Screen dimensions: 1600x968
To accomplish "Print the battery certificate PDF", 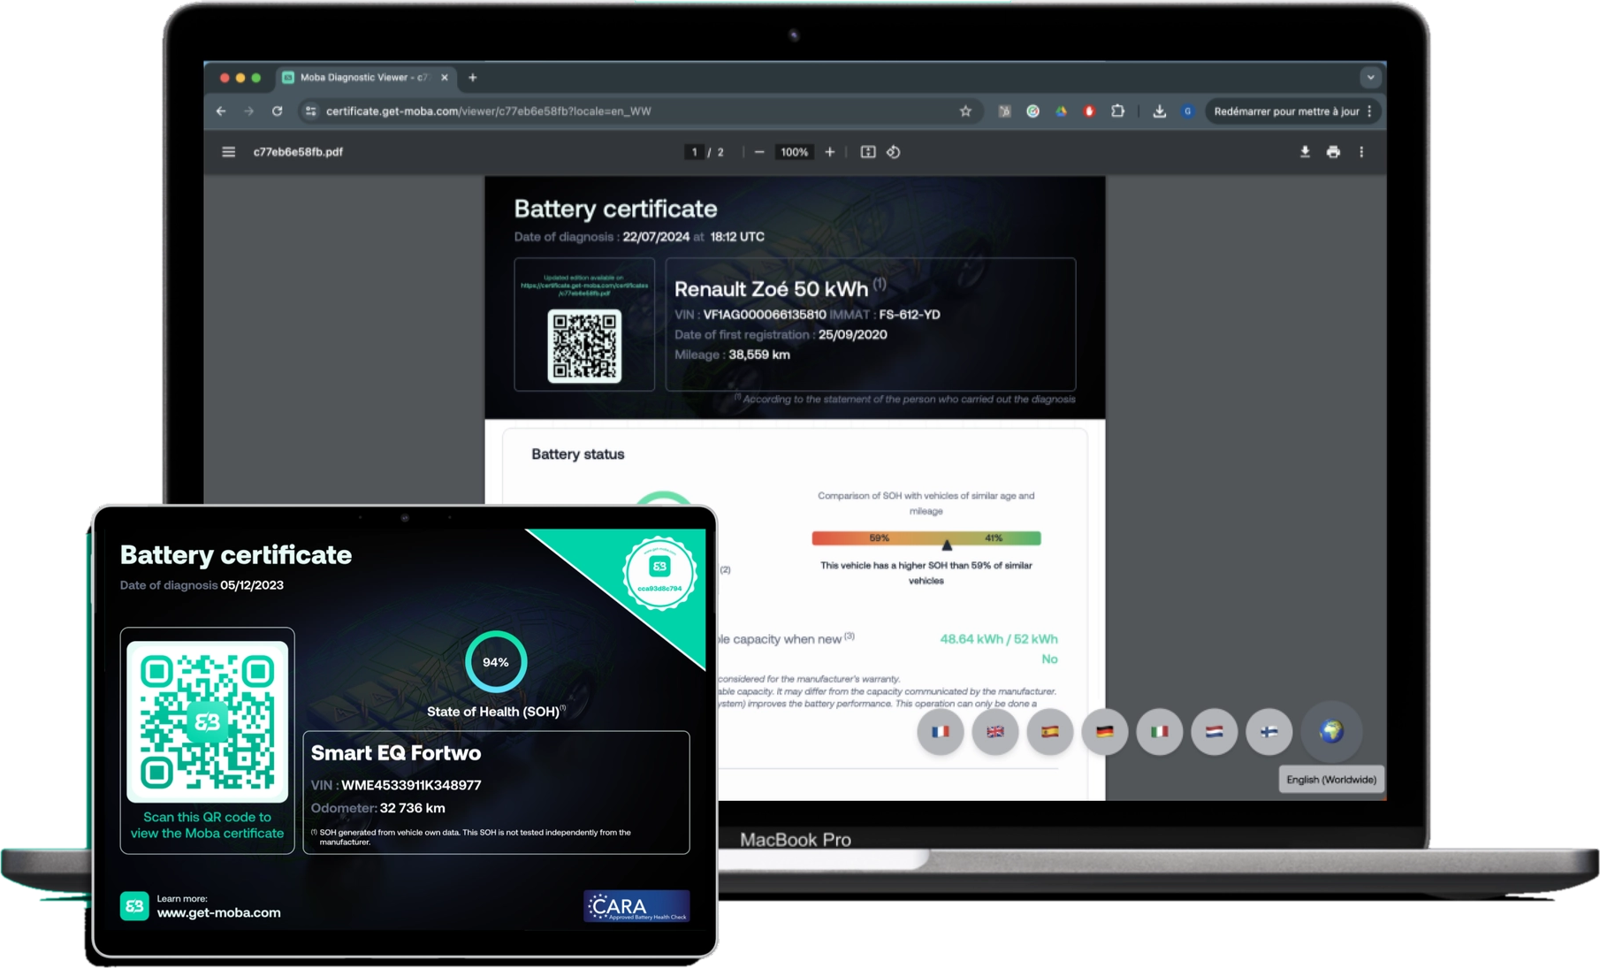I will (x=1333, y=152).
